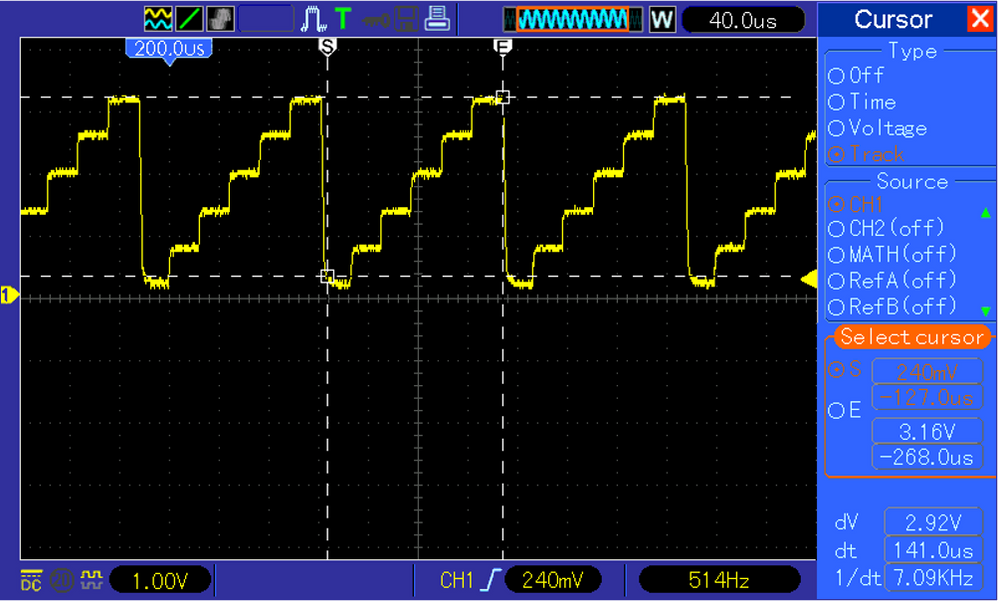Click the dual waveform display icon
Screen dimensions: 999x604
[x=158, y=19]
